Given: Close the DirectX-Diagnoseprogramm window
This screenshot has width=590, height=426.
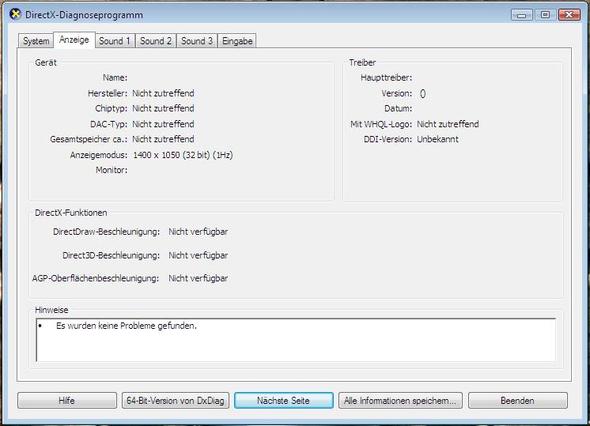Looking at the screenshot, I should click(569, 15).
